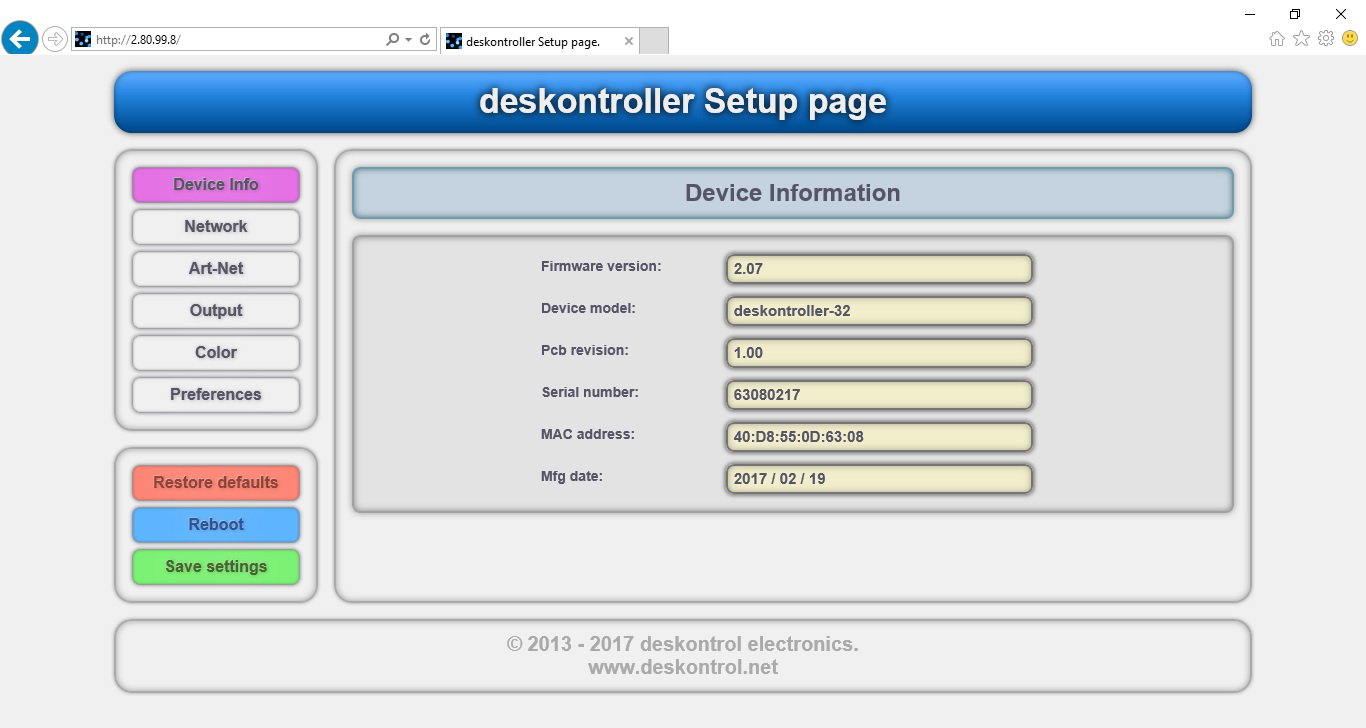The width and height of the screenshot is (1366, 728).
Task: Click the Firmware version field showing 2.07
Action: 879,269
